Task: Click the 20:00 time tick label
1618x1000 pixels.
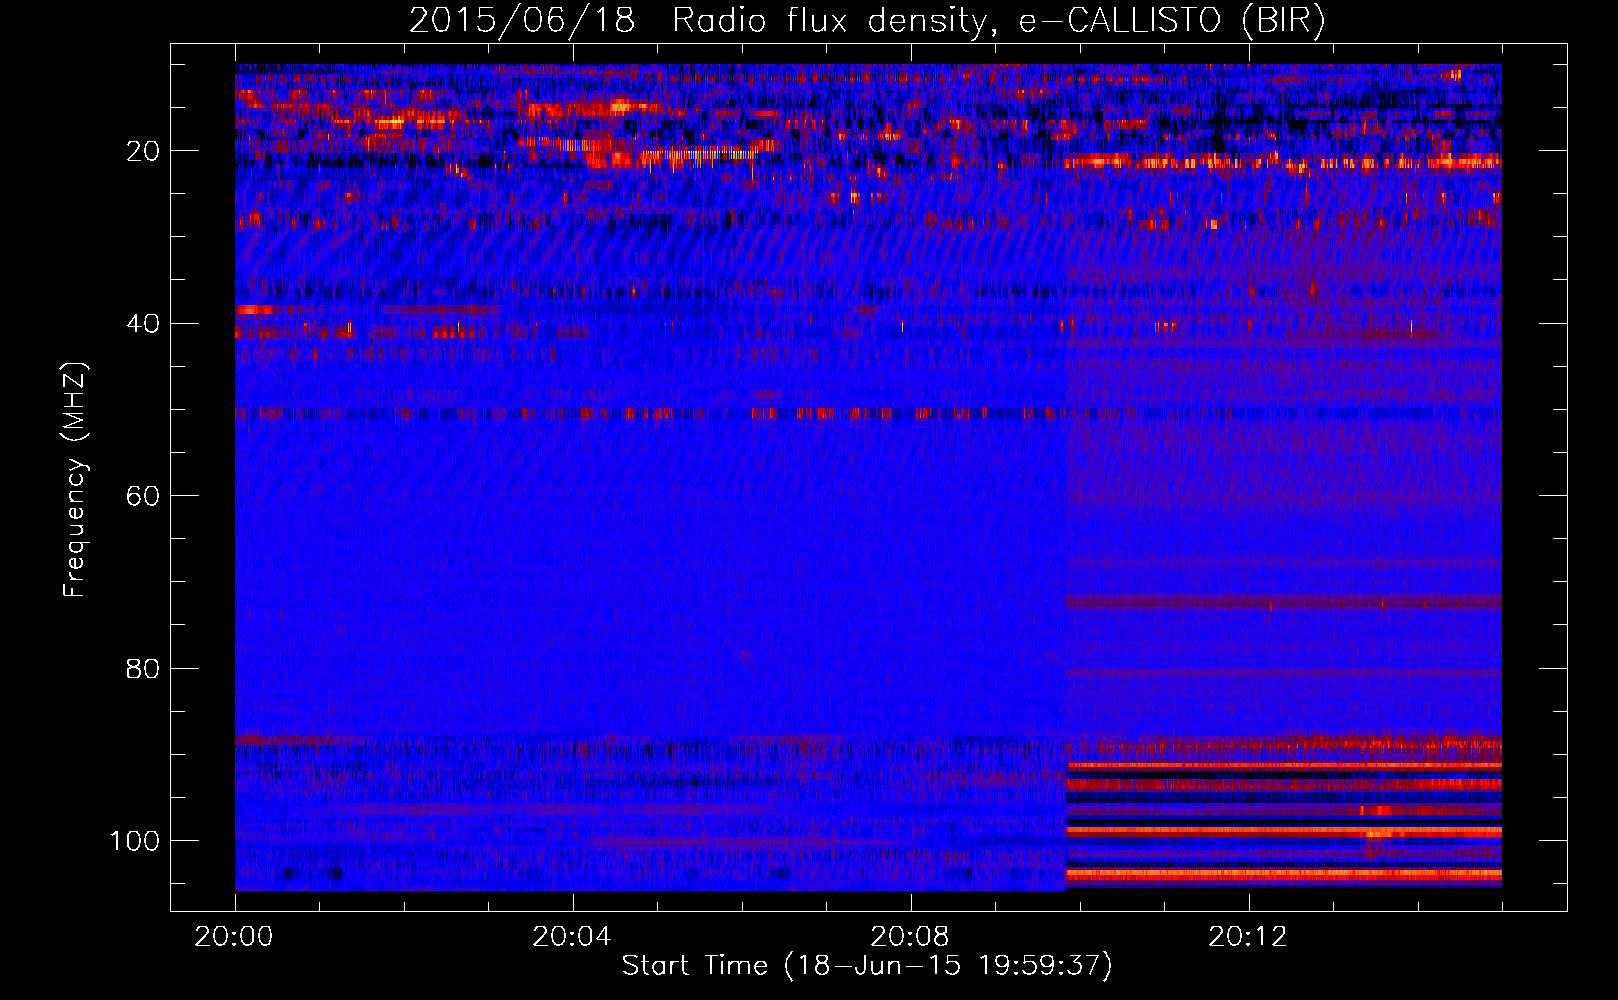Action: [x=234, y=937]
